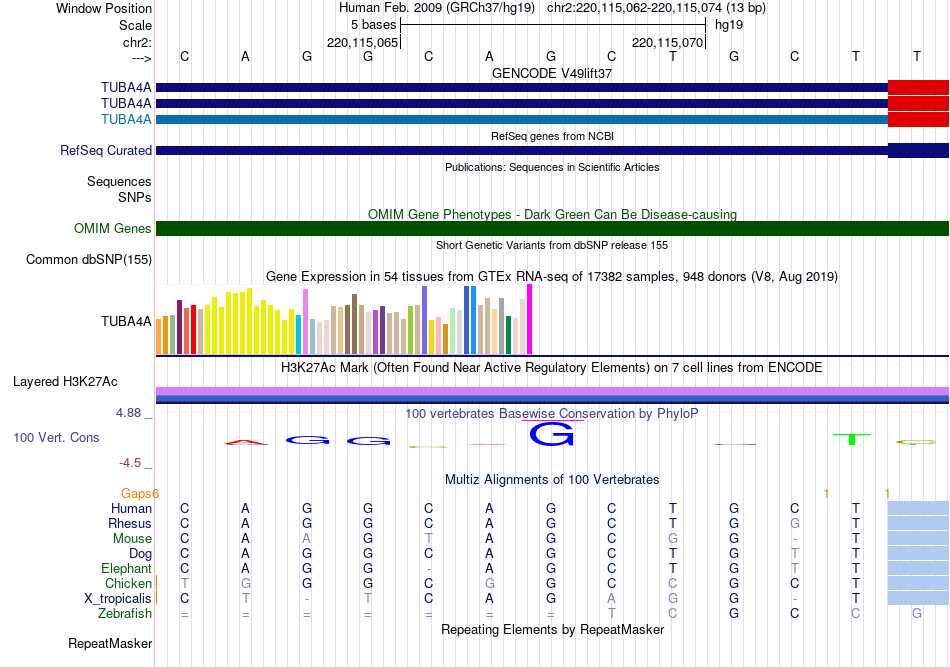Click the Dog species label
This screenshot has width=950, height=667.
coord(141,553)
